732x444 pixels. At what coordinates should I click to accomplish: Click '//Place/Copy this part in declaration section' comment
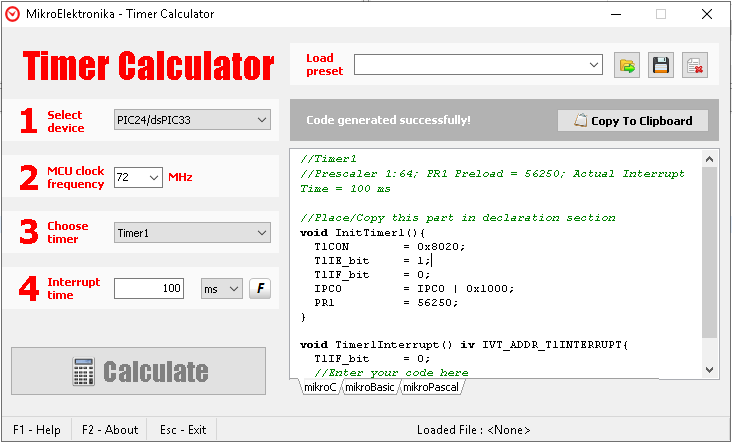pyautogui.click(x=458, y=218)
